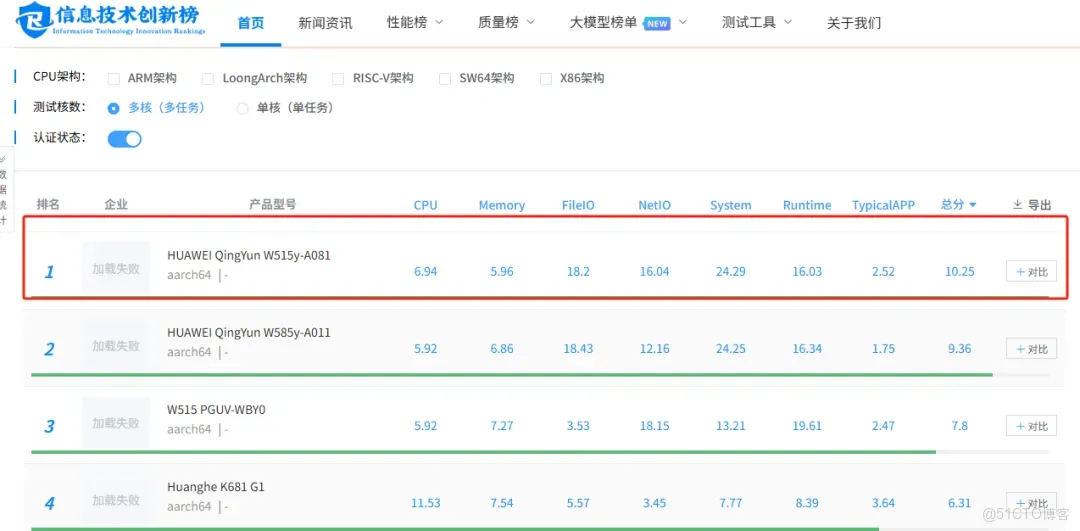
Task: Select 多核（多任务）radio button
Action: click(114, 108)
